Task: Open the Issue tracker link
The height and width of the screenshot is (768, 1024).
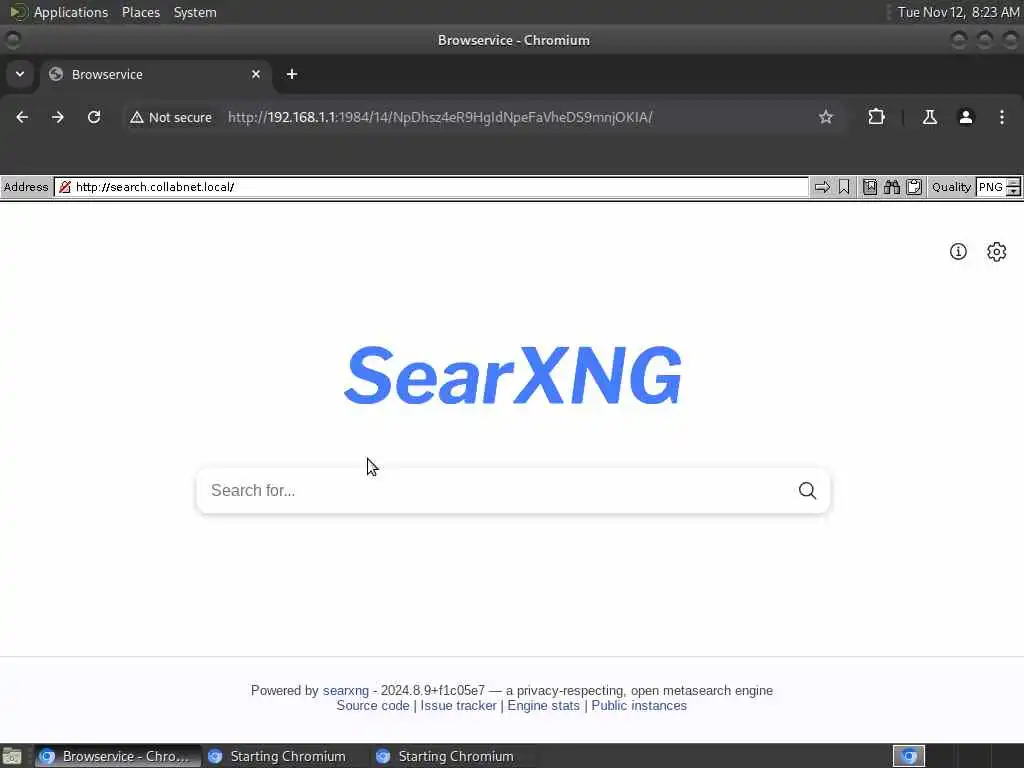Action: click(458, 706)
